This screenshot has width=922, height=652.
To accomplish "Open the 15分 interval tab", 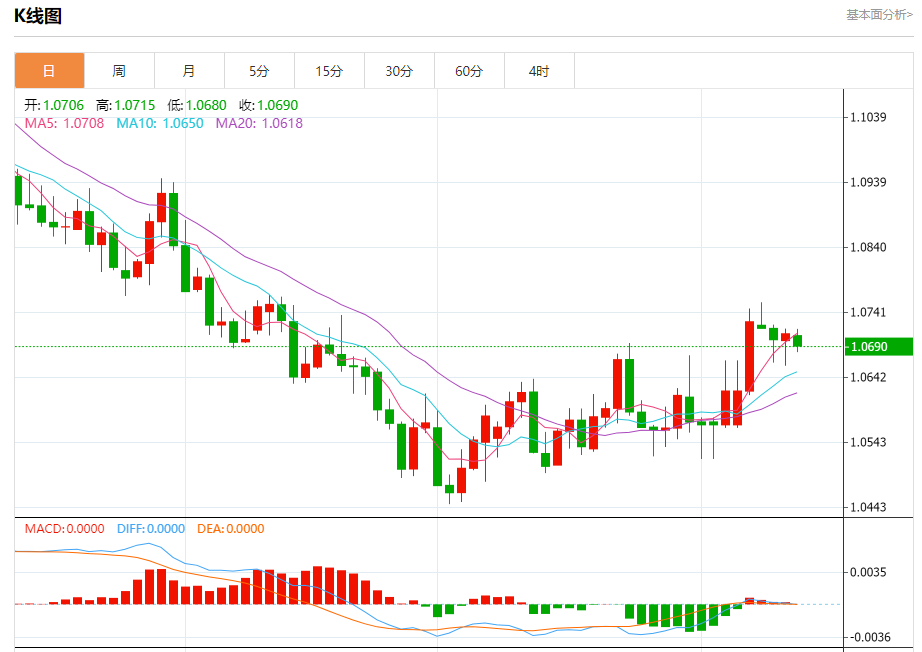I will (x=329, y=71).
